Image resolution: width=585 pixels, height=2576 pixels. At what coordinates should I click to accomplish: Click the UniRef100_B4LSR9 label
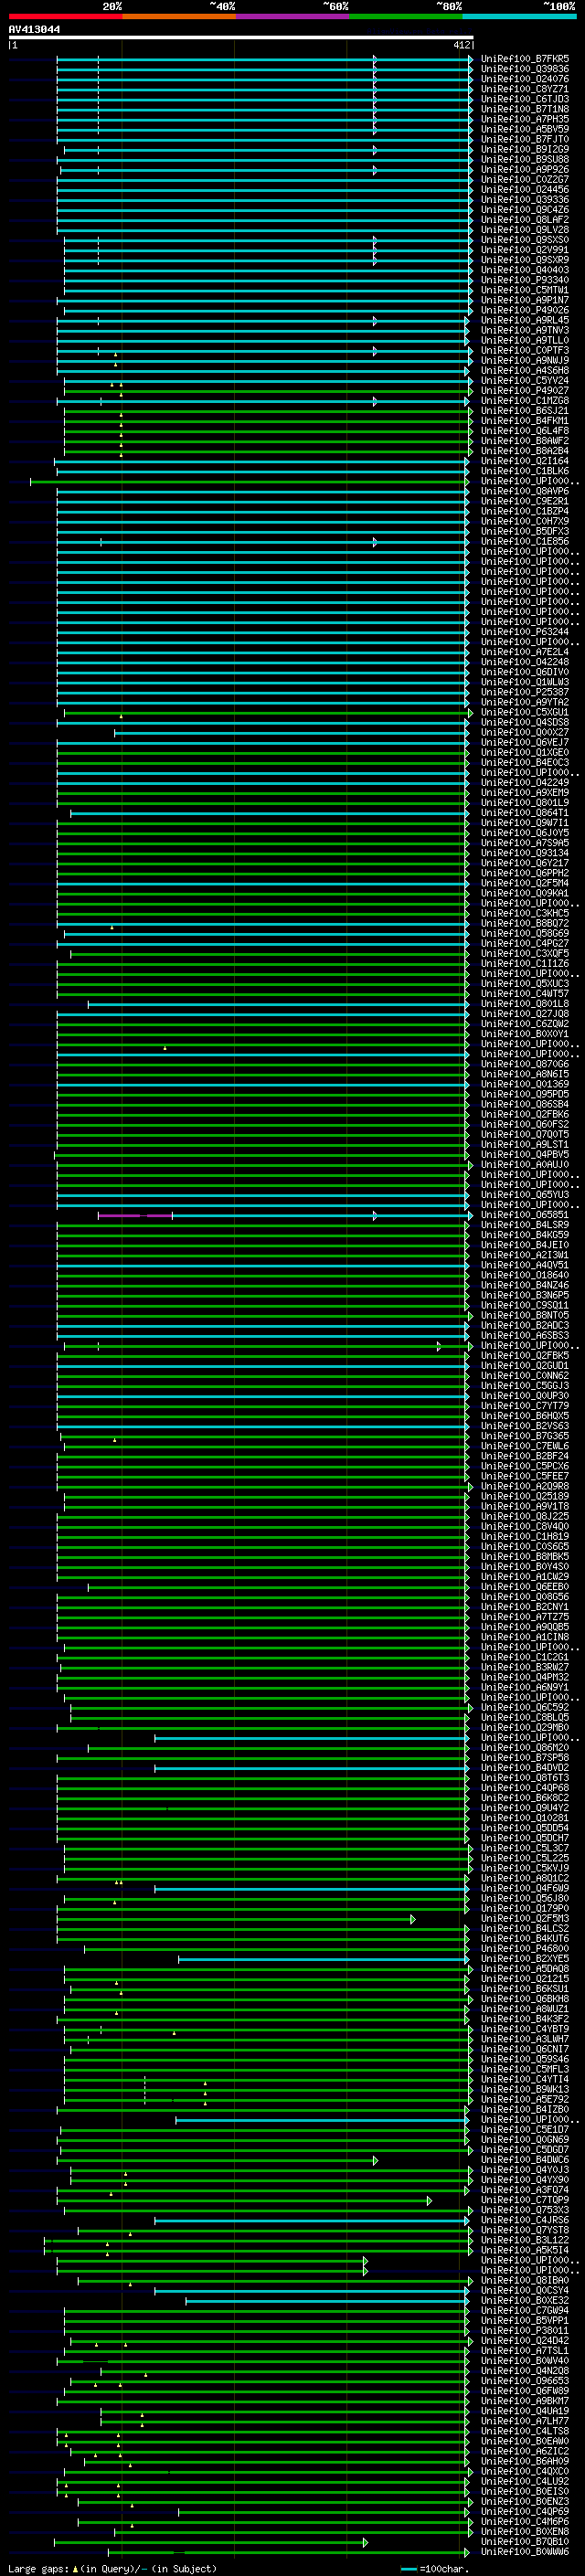(x=525, y=1225)
